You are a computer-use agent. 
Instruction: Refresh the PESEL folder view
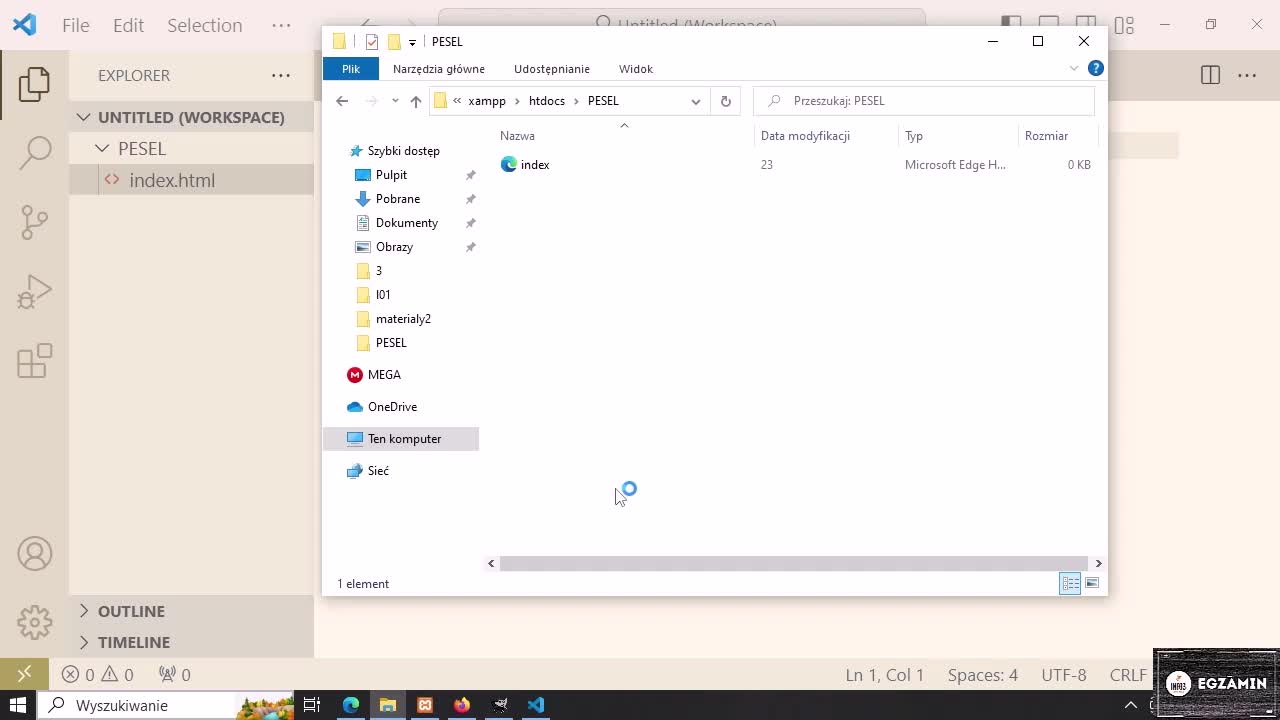click(726, 101)
